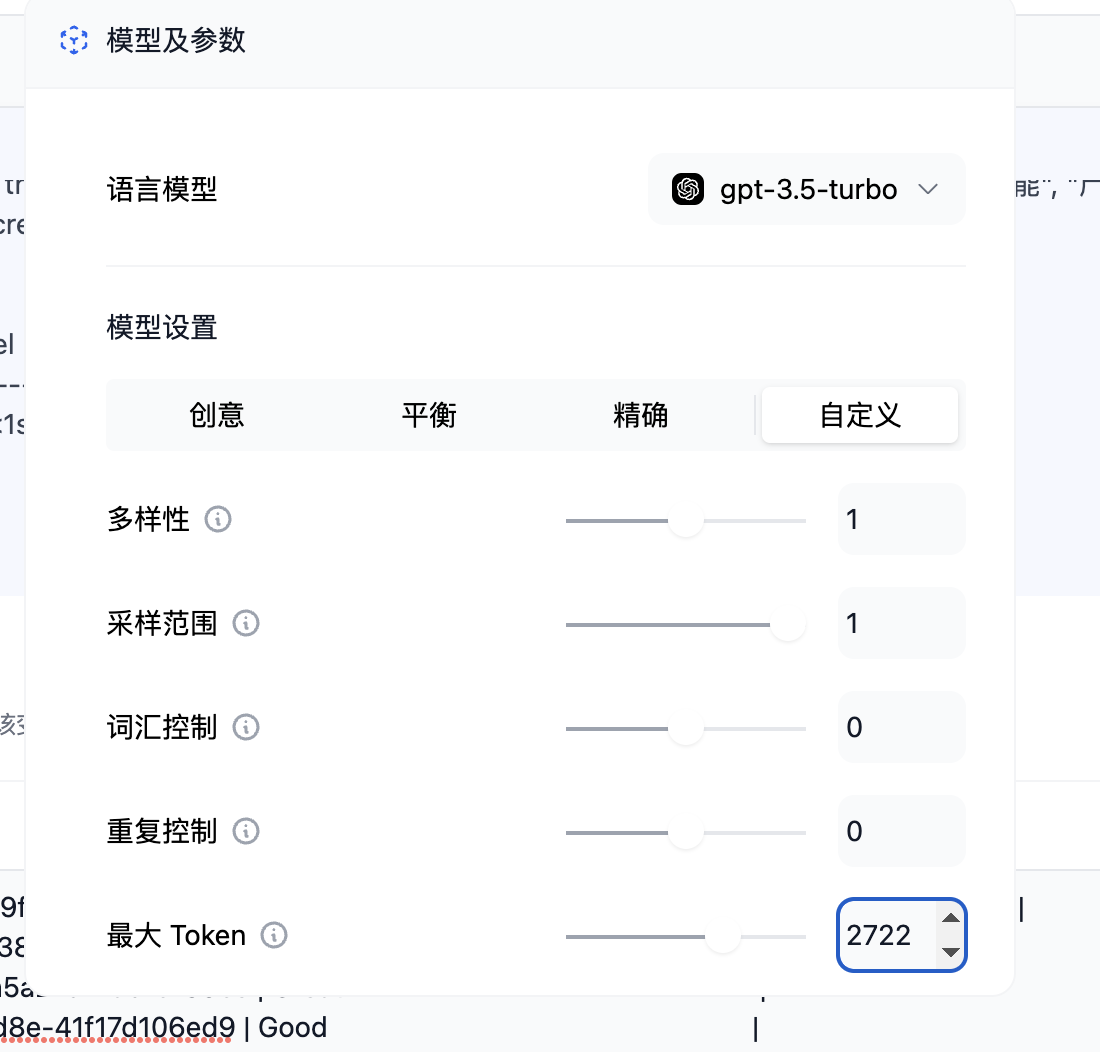Switch to the 创意 preset tab
Screen dimensions: 1100x1052
click(x=217, y=414)
